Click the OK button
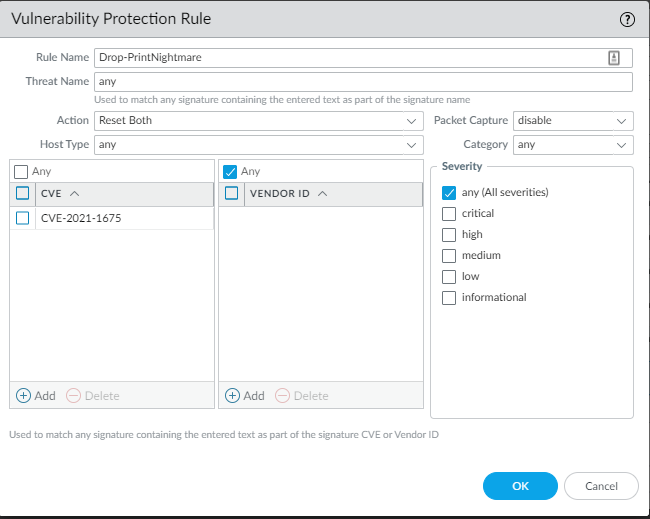Image resolution: width=650 pixels, height=519 pixels. pos(520,486)
